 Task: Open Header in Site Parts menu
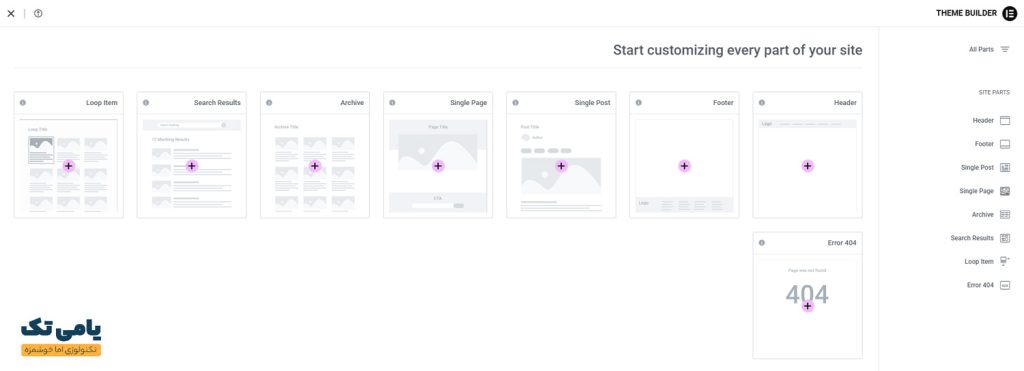coord(983,121)
